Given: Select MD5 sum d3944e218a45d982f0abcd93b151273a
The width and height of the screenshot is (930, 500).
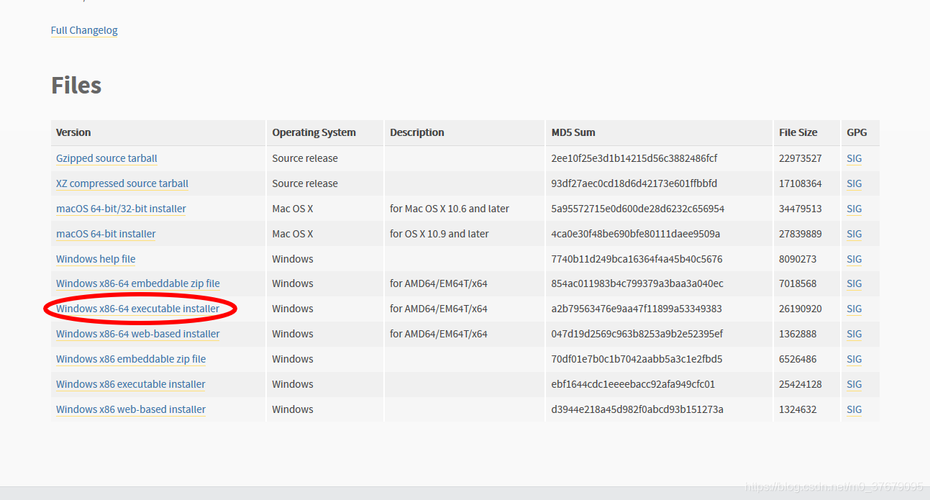Looking at the screenshot, I should [637, 409].
